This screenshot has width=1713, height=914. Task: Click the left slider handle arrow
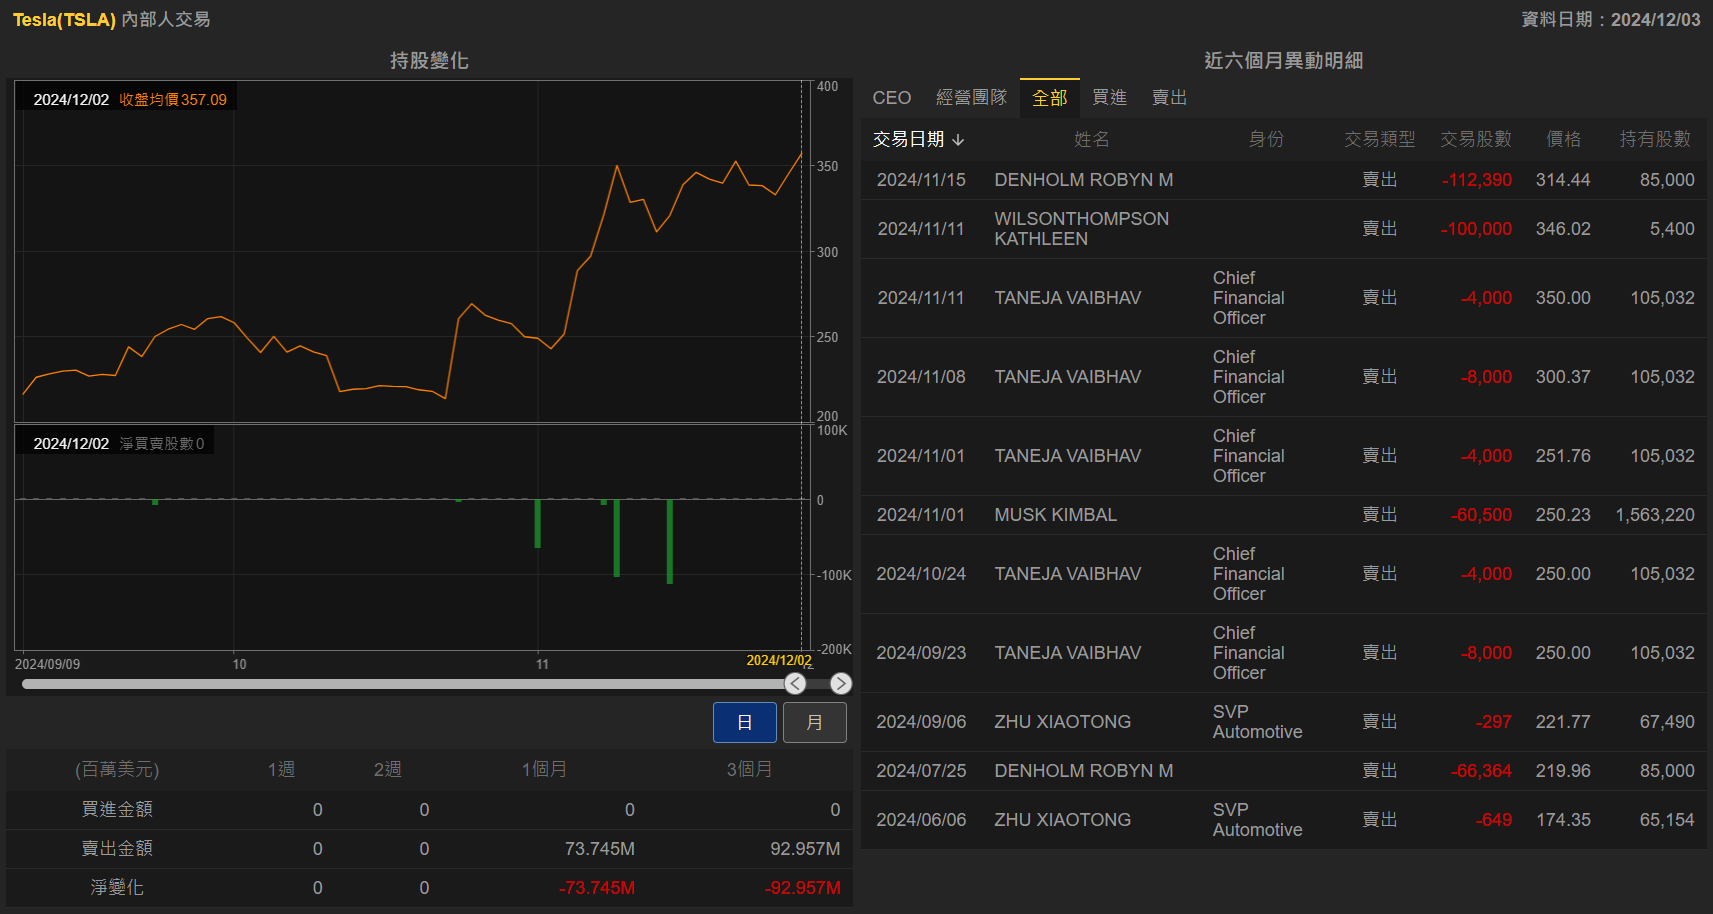(795, 683)
